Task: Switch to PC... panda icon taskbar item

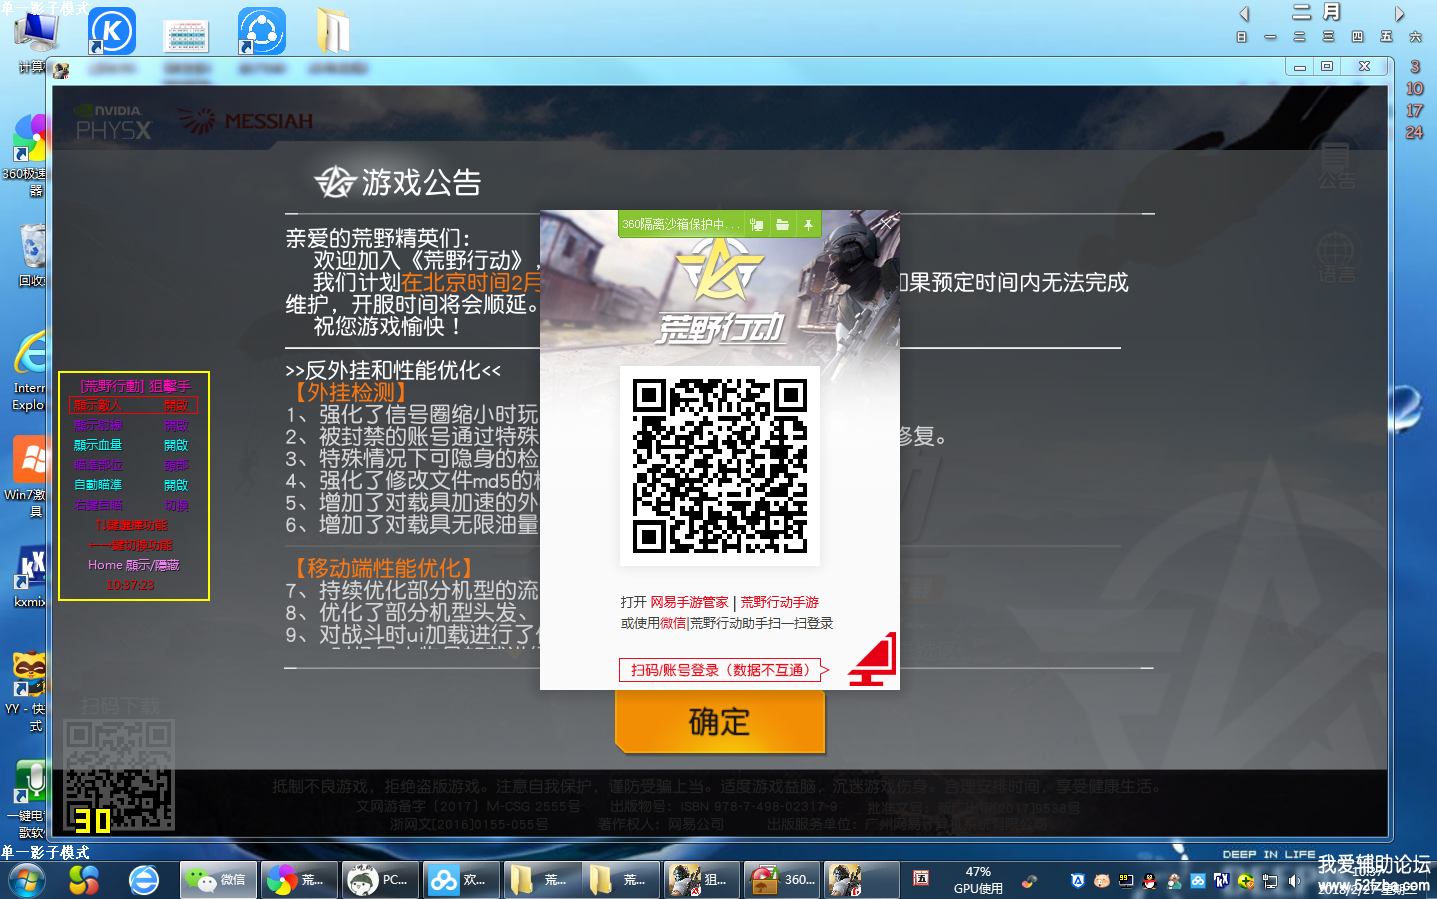Action: coord(379,880)
